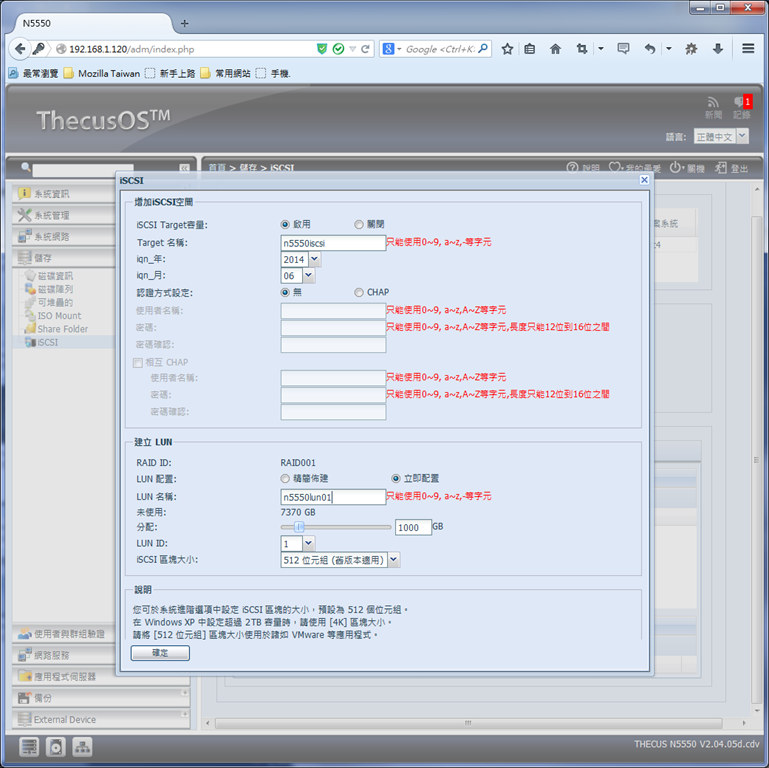Open the iqn_年 2014 dropdown
This screenshot has width=769, height=768.
(314, 259)
